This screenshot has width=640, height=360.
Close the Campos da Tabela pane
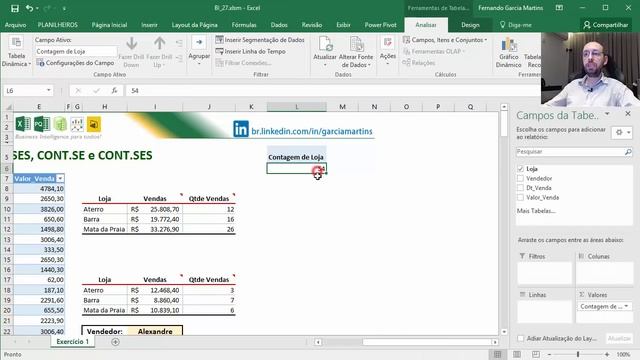(628, 114)
